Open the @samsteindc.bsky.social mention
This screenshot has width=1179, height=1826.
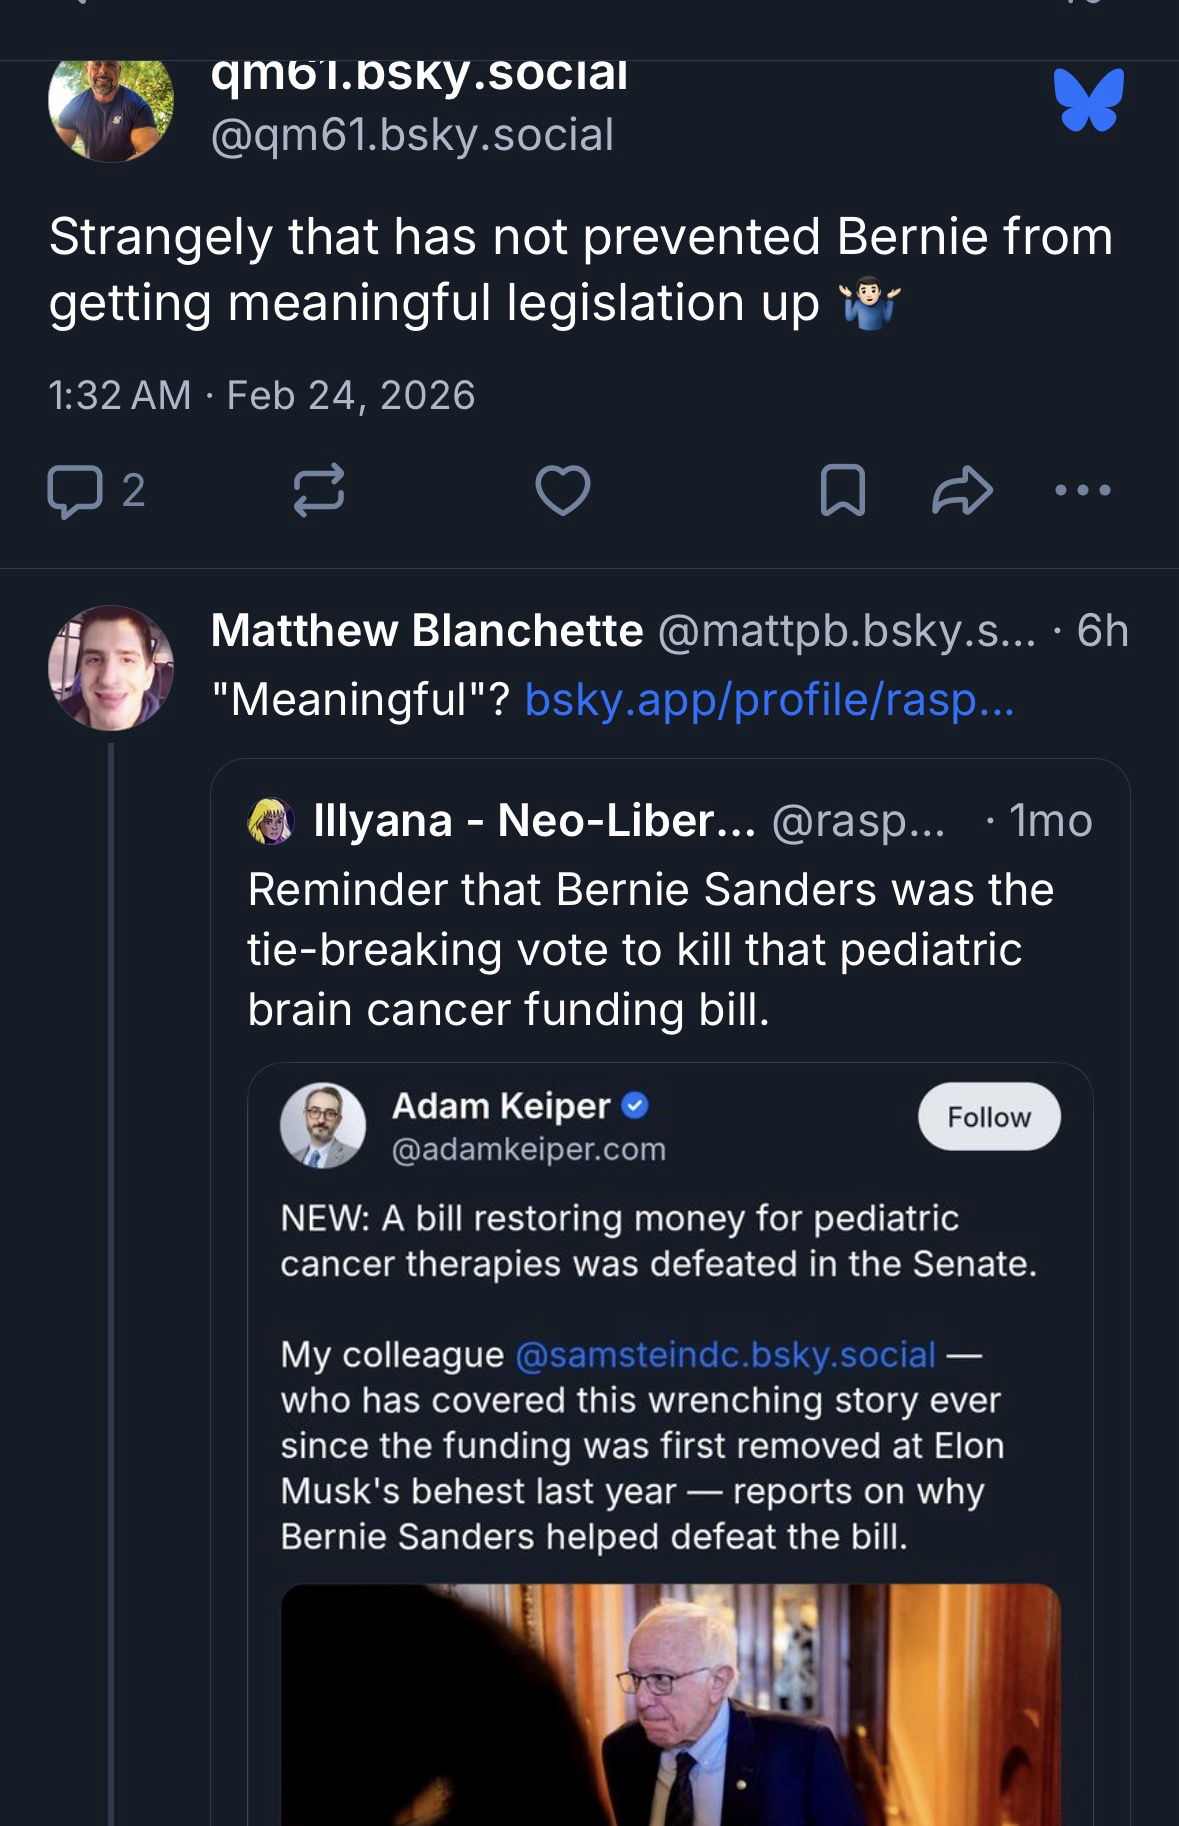(725, 1354)
